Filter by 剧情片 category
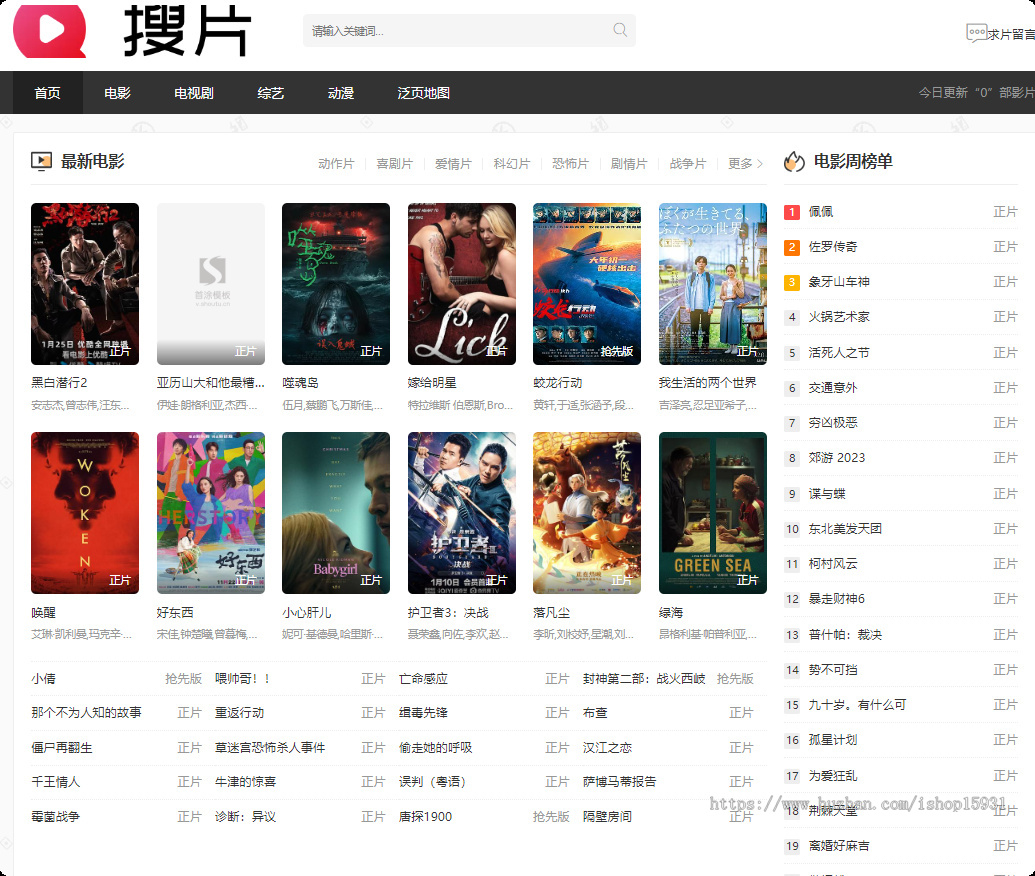 pyautogui.click(x=629, y=164)
